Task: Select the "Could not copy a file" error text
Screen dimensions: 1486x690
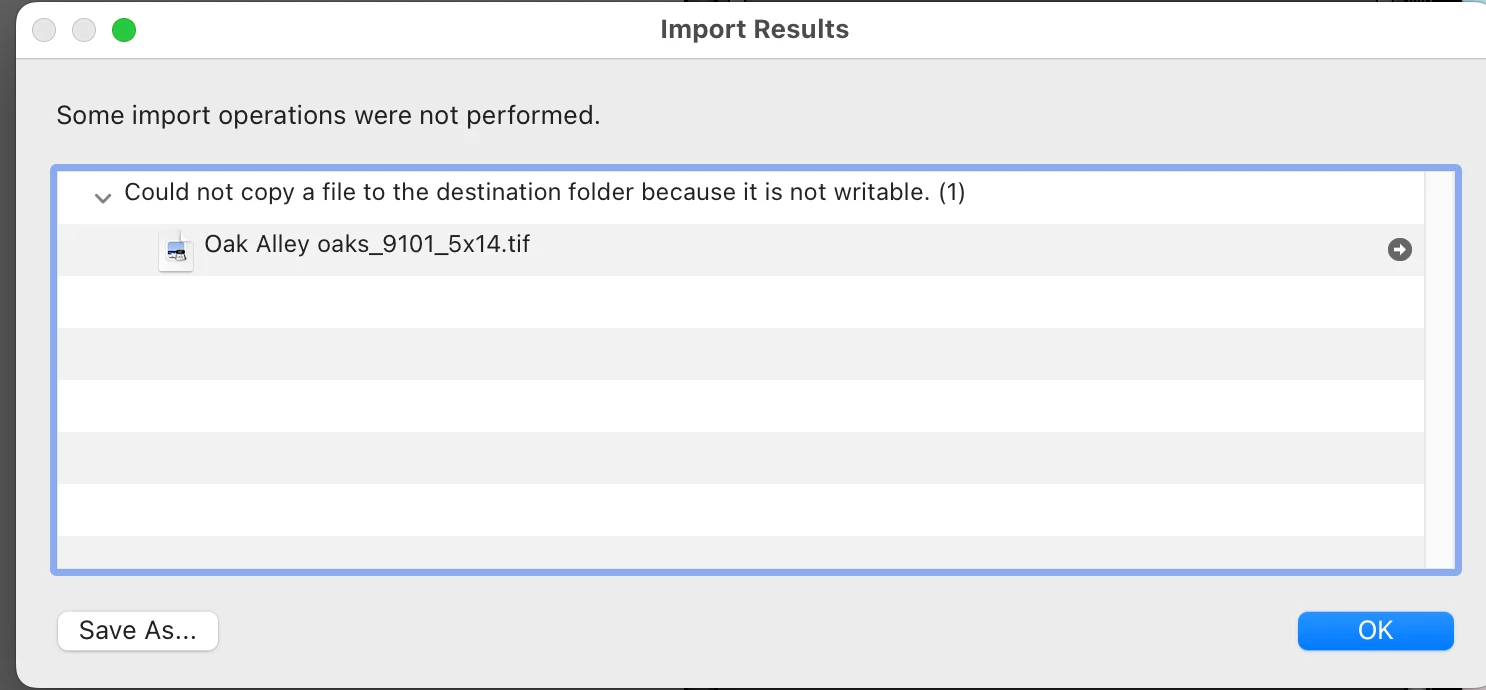Action: [544, 192]
